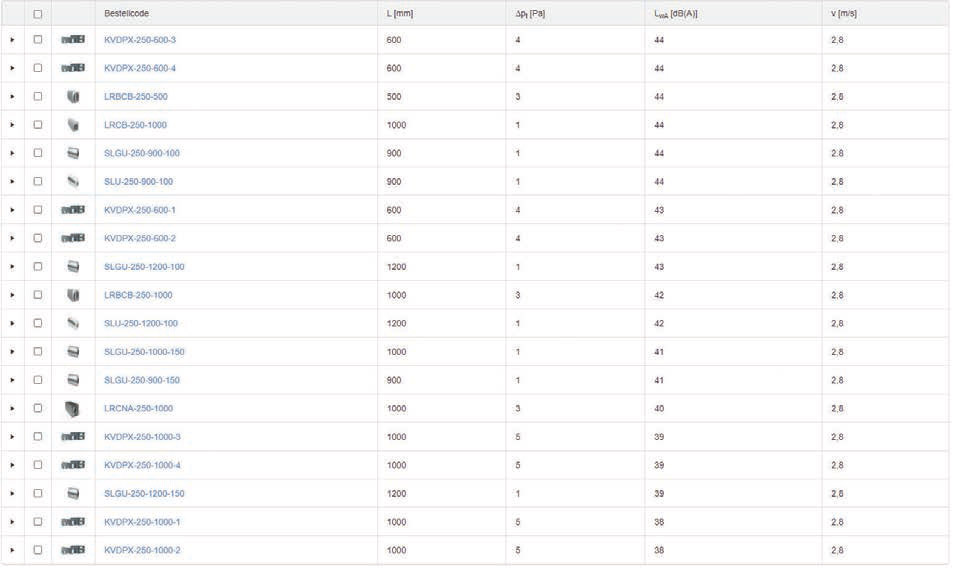Click the KVDPX-250-1000-2 product thumbnail icon

pos(73,550)
